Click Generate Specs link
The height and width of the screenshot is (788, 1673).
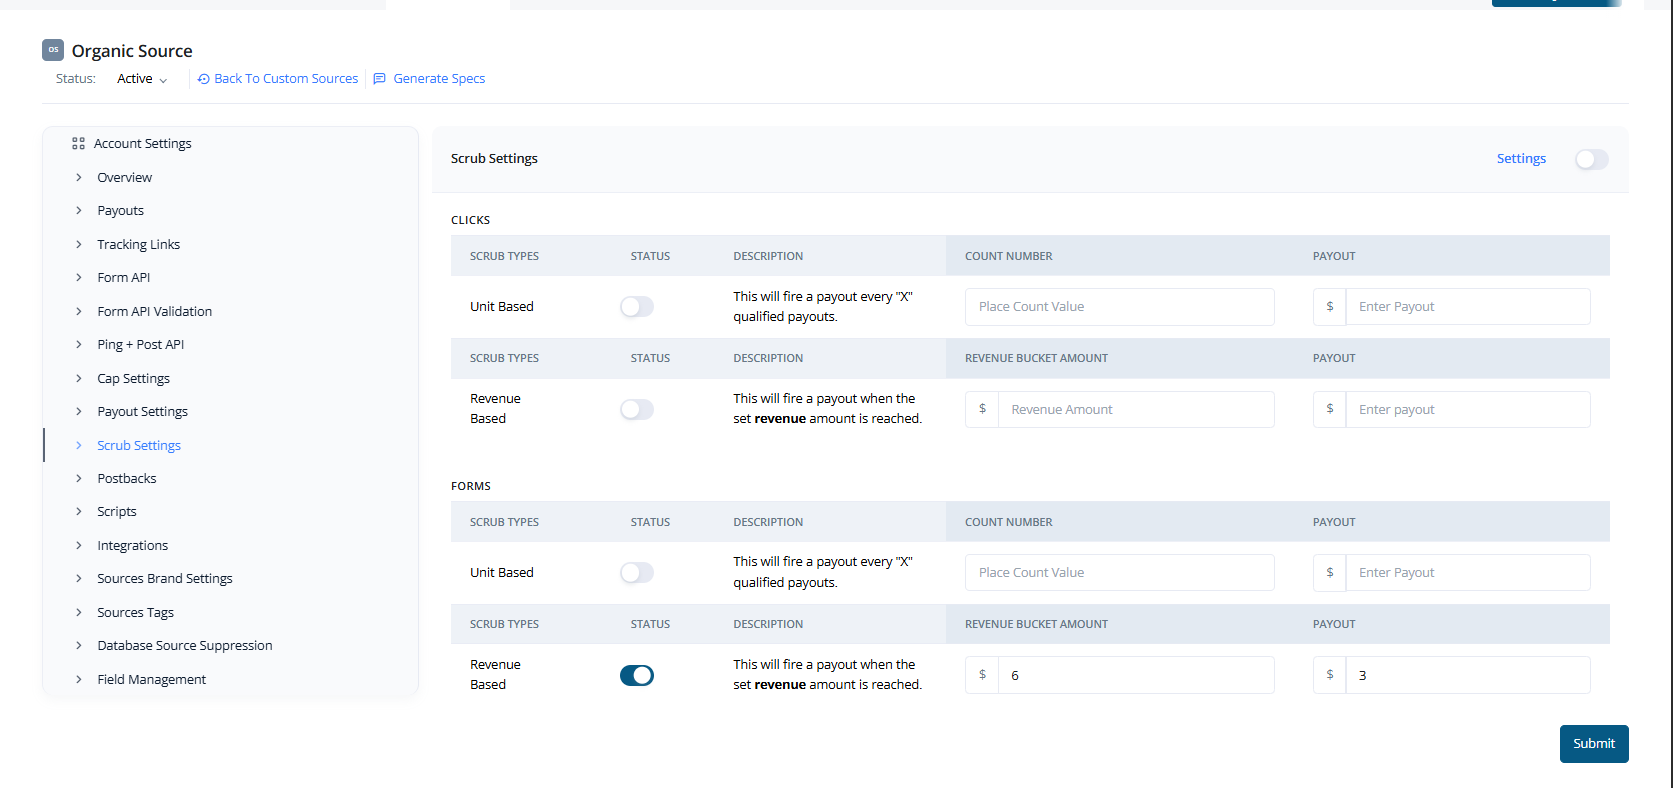click(439, 79)
